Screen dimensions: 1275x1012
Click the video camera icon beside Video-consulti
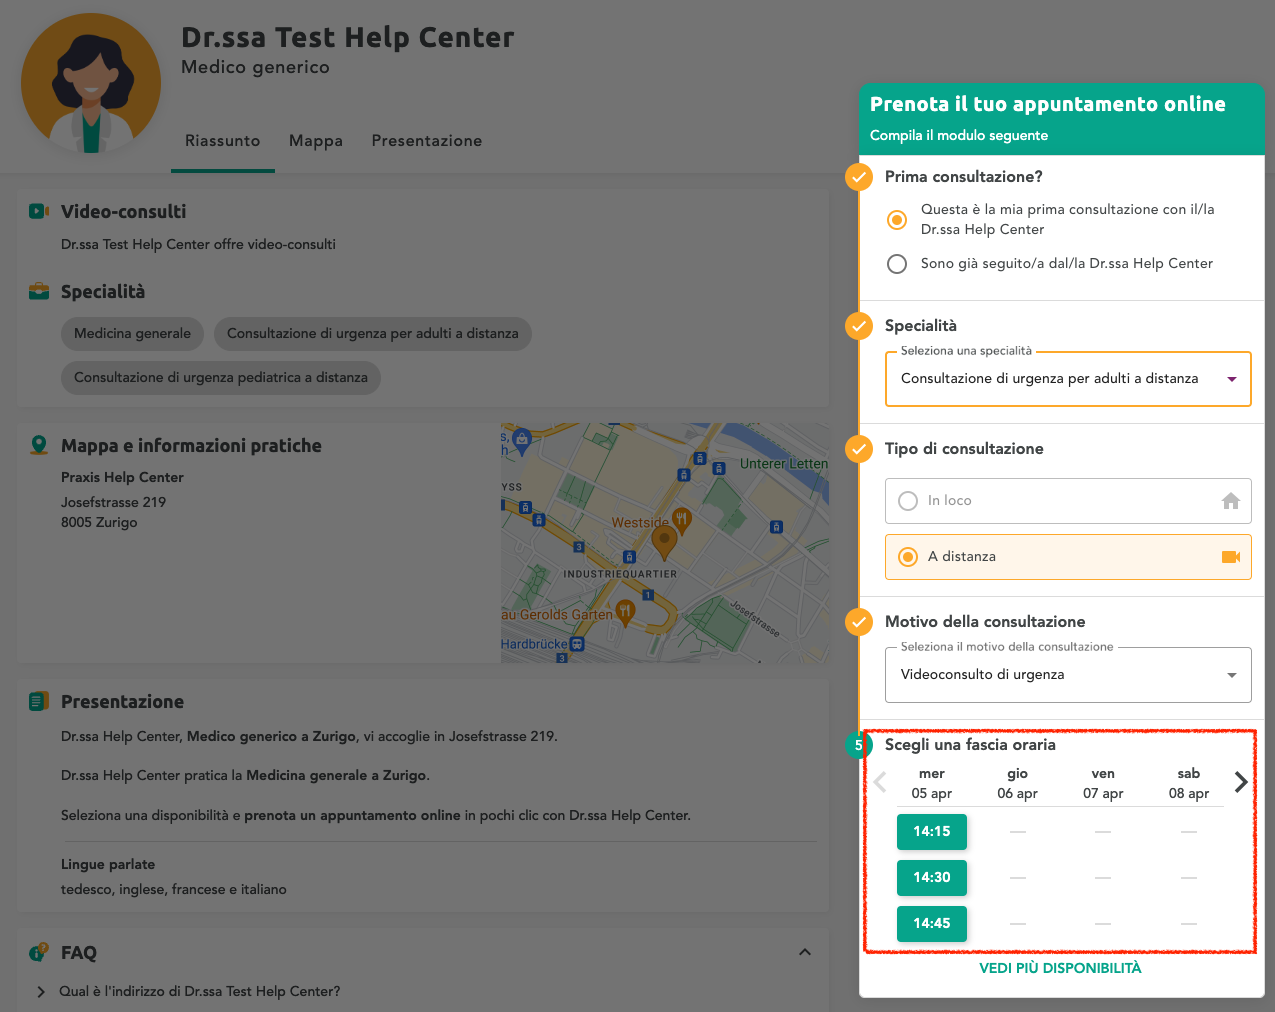39,211
